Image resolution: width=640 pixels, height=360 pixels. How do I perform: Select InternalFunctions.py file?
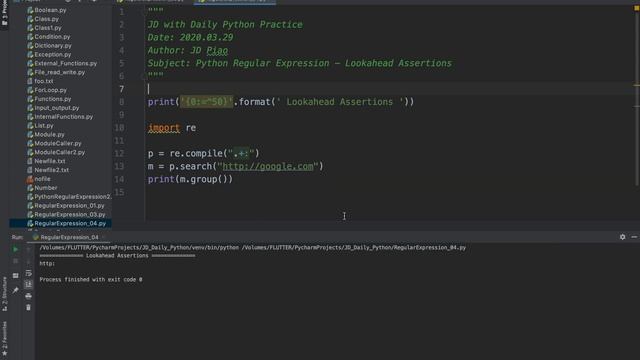click(64, 117)
